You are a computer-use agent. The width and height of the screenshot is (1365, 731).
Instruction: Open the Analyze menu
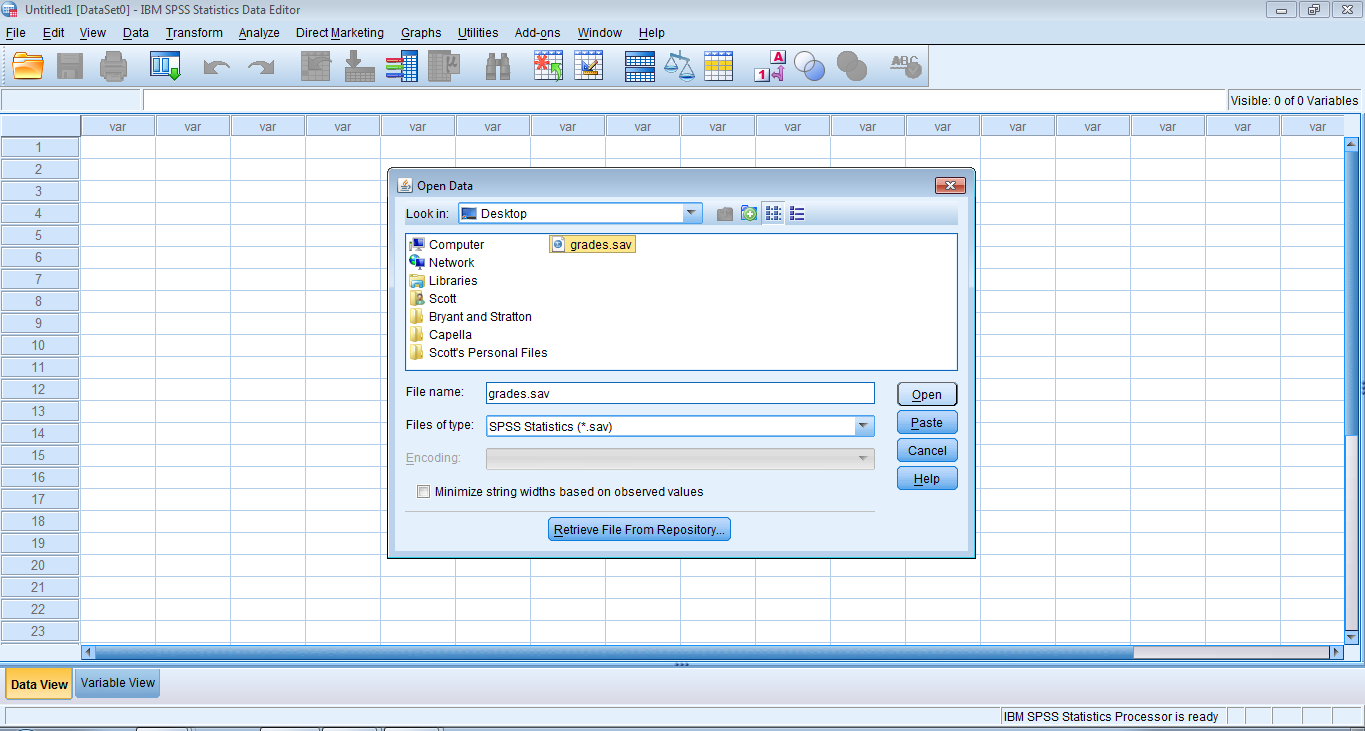coord(259,33)
